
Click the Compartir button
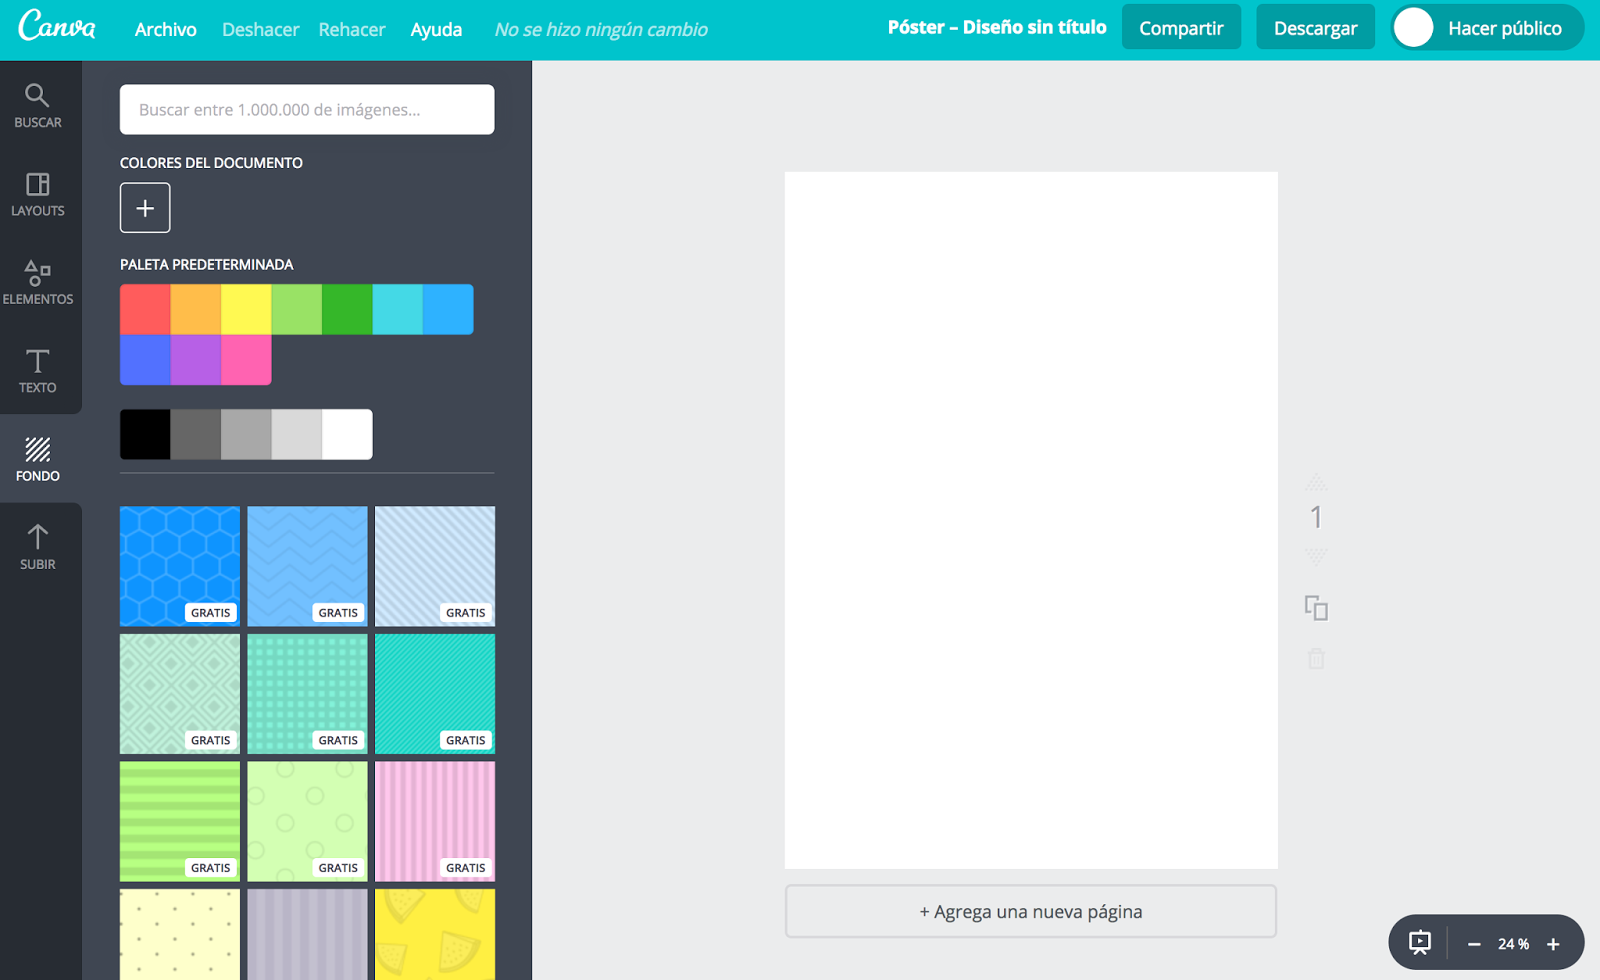[x=1181, y=27]
